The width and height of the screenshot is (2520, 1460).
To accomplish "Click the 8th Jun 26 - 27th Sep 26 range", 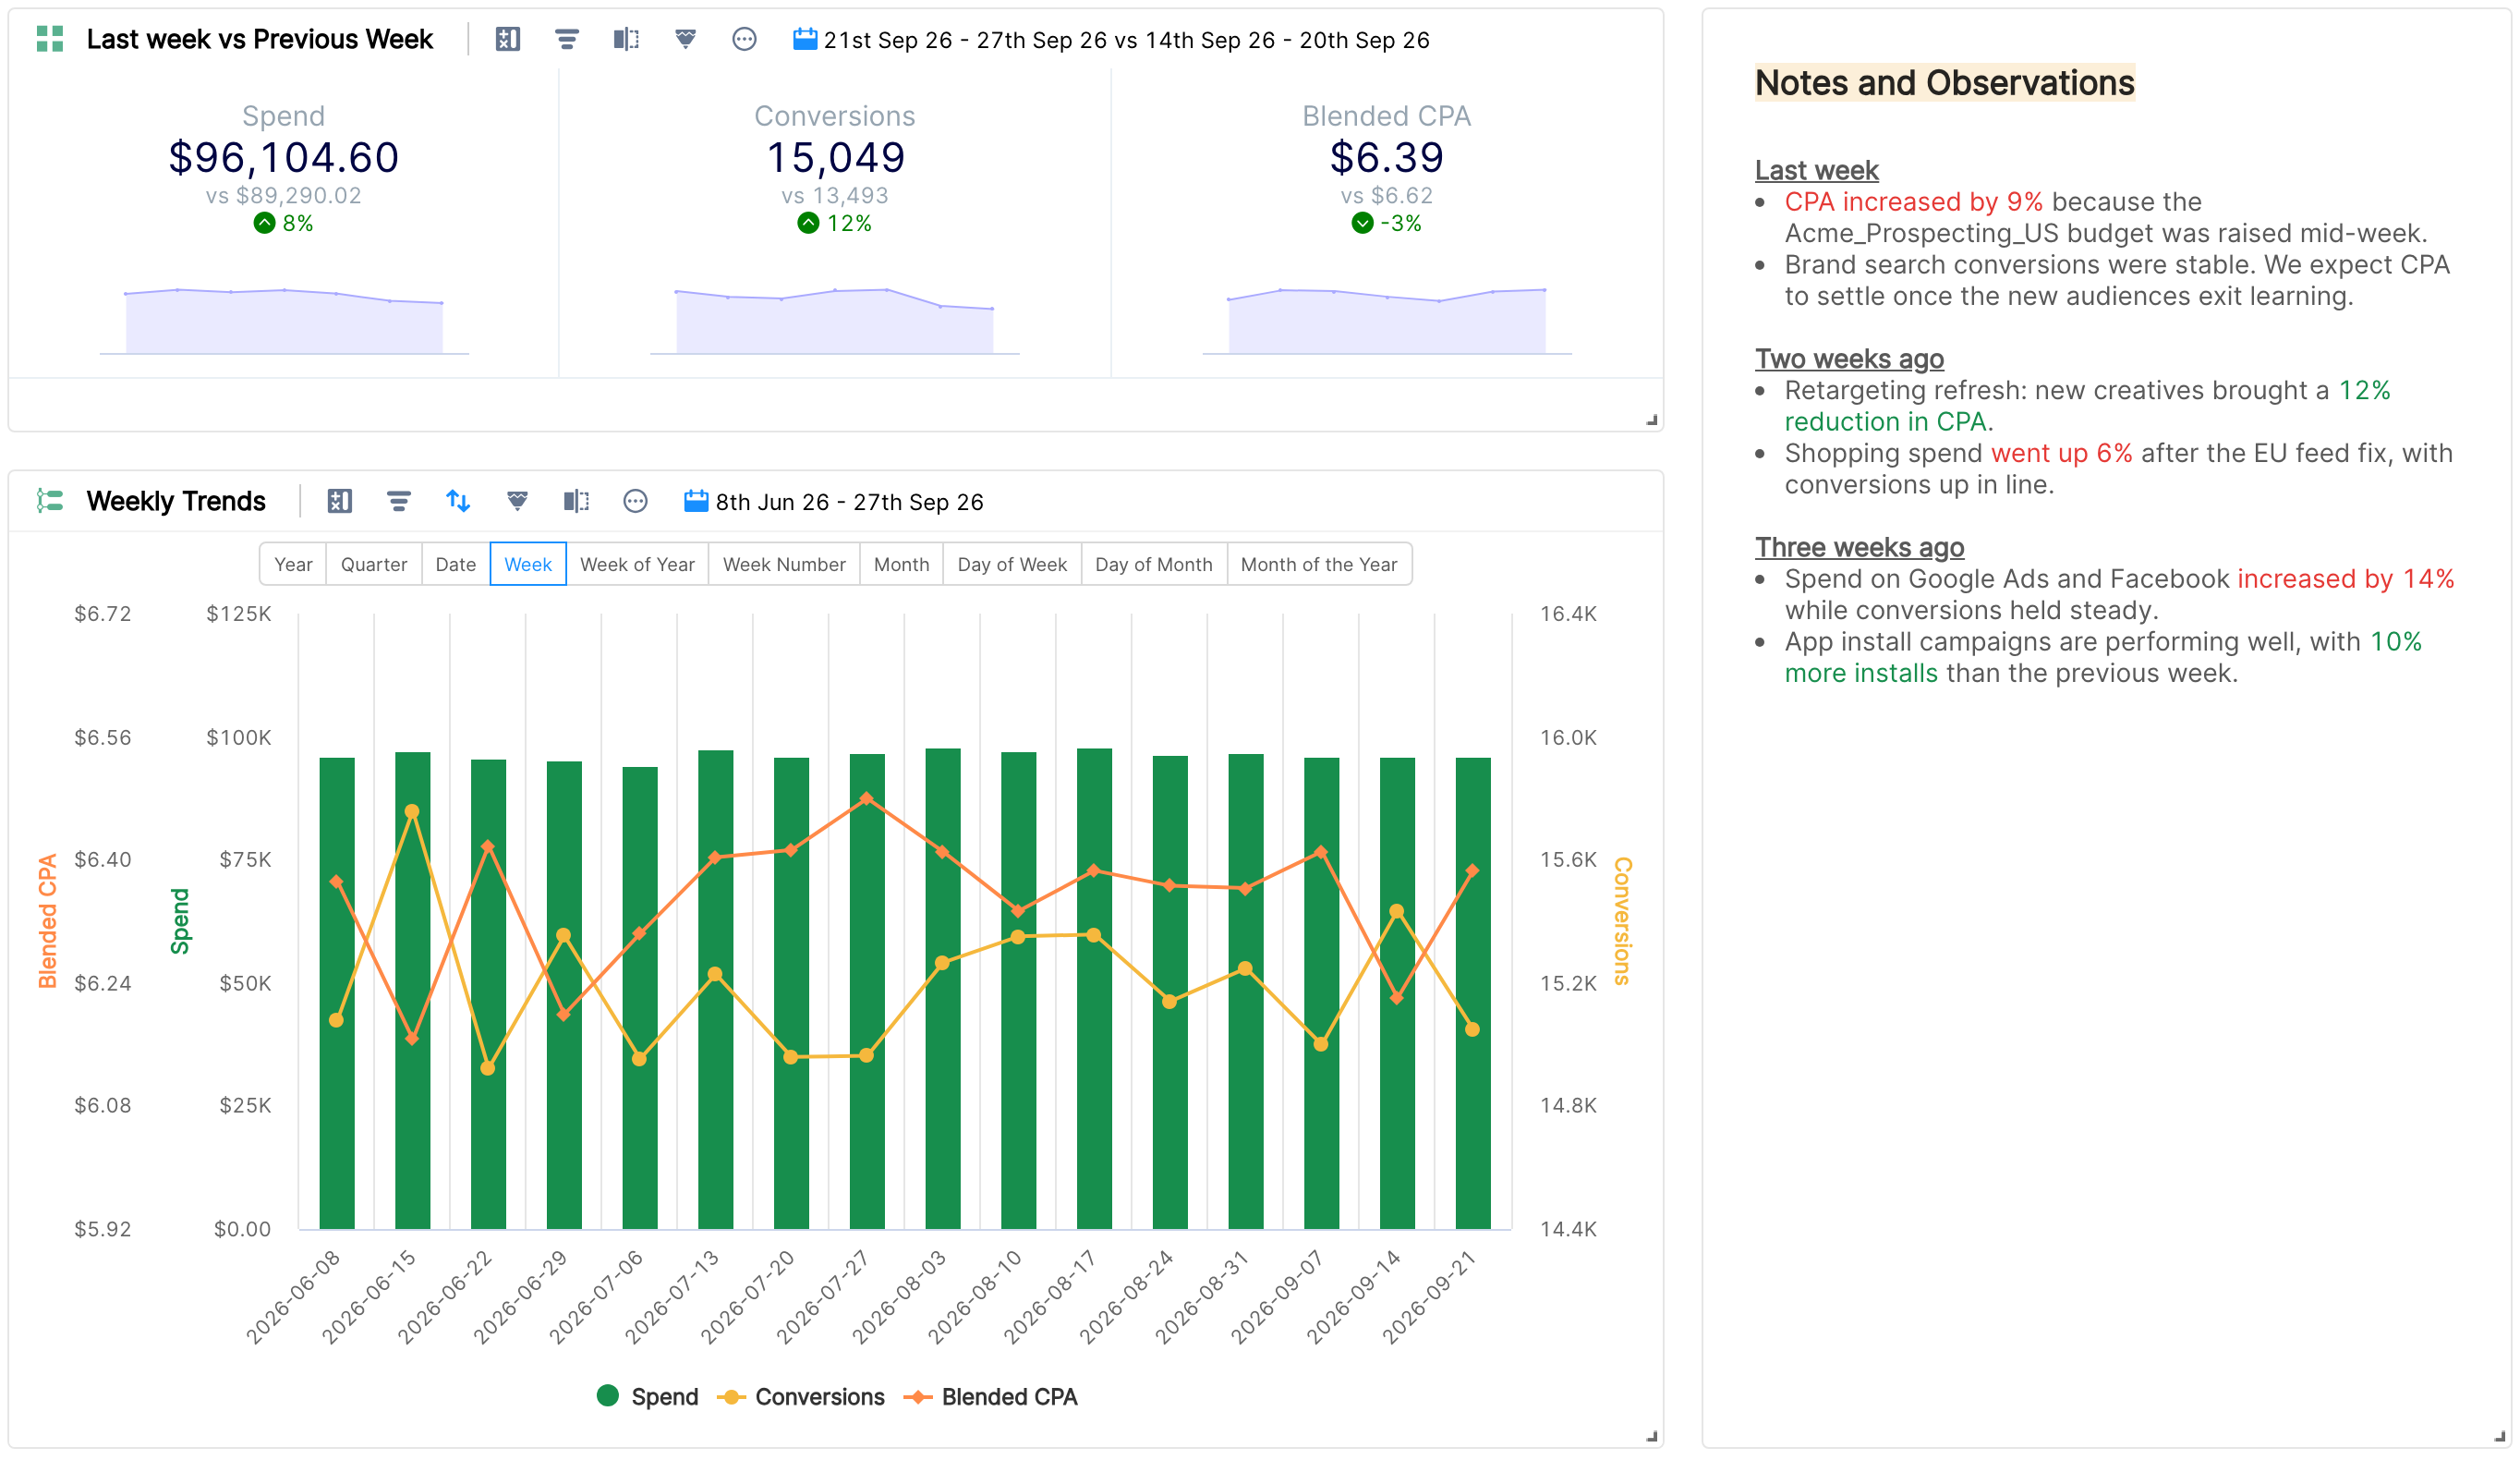I will pos(850,502).
